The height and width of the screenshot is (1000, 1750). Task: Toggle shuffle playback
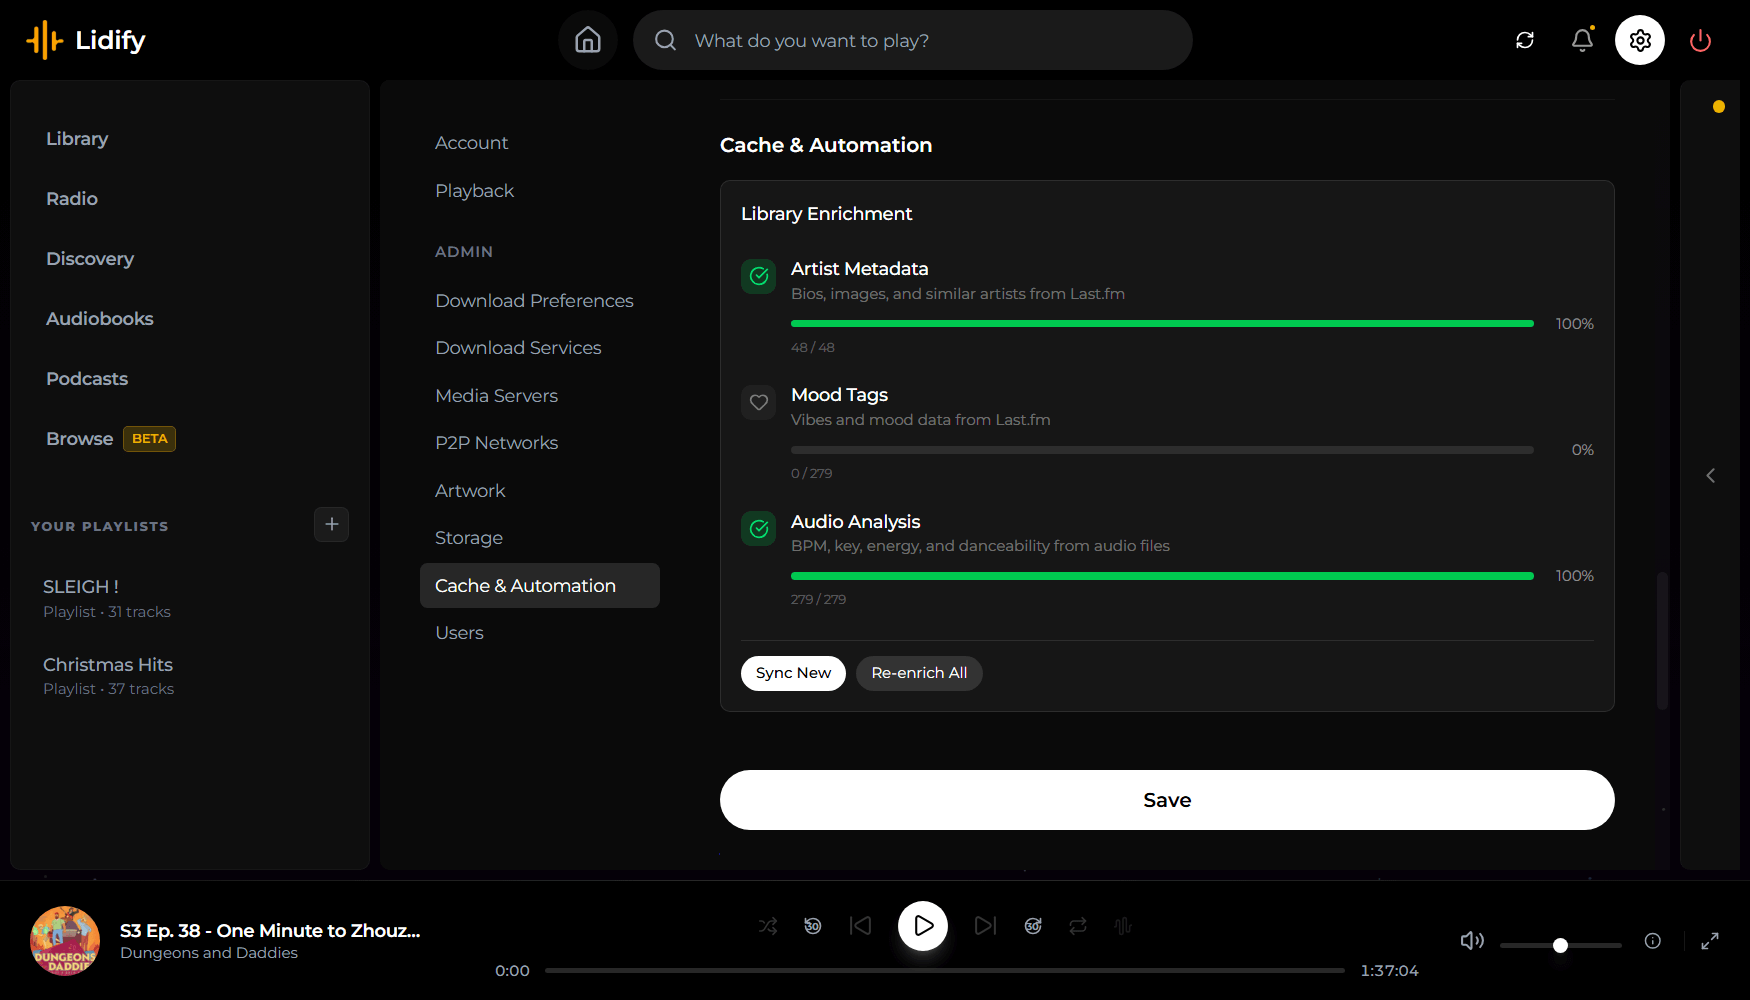[768, 926]
